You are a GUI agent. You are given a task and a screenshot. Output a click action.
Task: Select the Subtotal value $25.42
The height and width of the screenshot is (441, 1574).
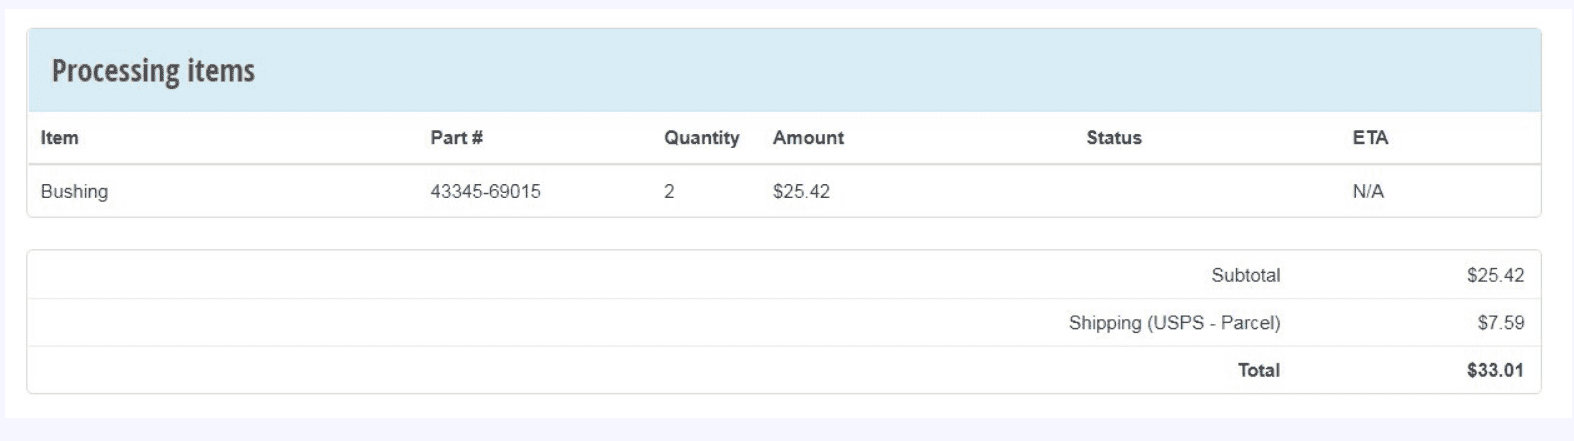click(1495, 275)
